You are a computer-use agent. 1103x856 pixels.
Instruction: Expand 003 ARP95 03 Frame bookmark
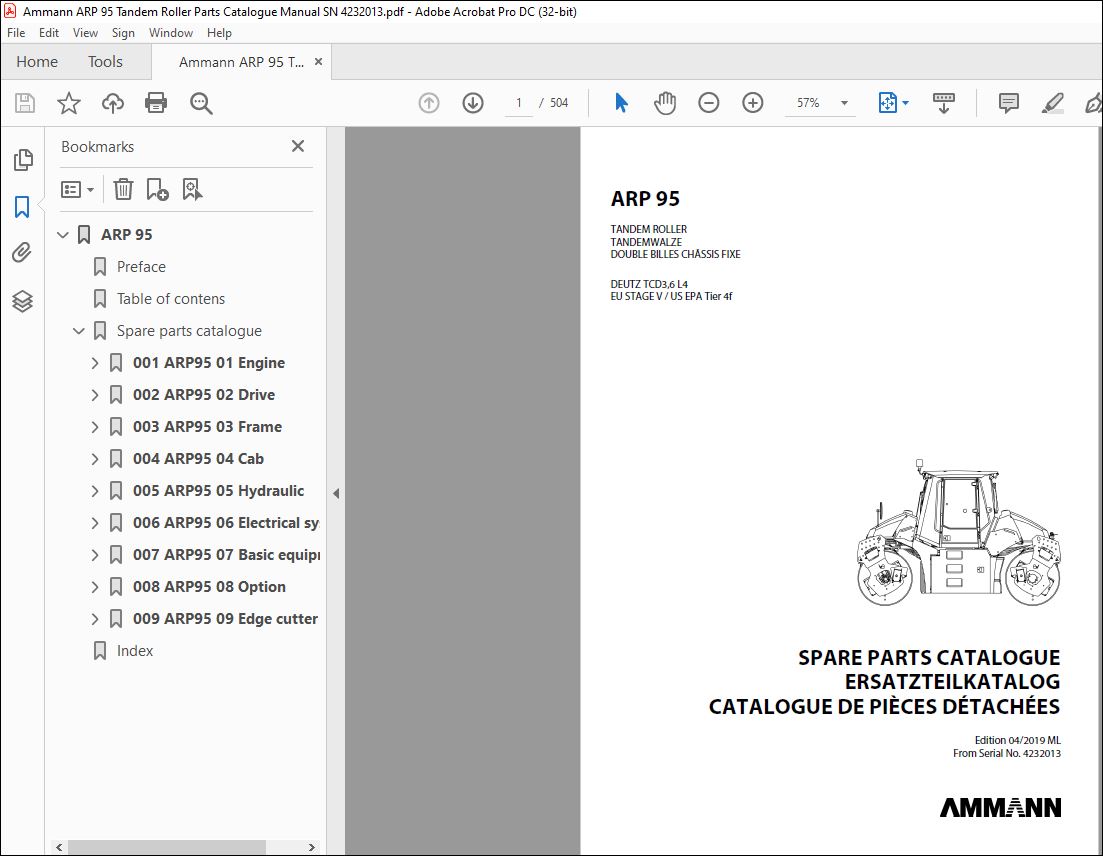click(x=95, y=427)
